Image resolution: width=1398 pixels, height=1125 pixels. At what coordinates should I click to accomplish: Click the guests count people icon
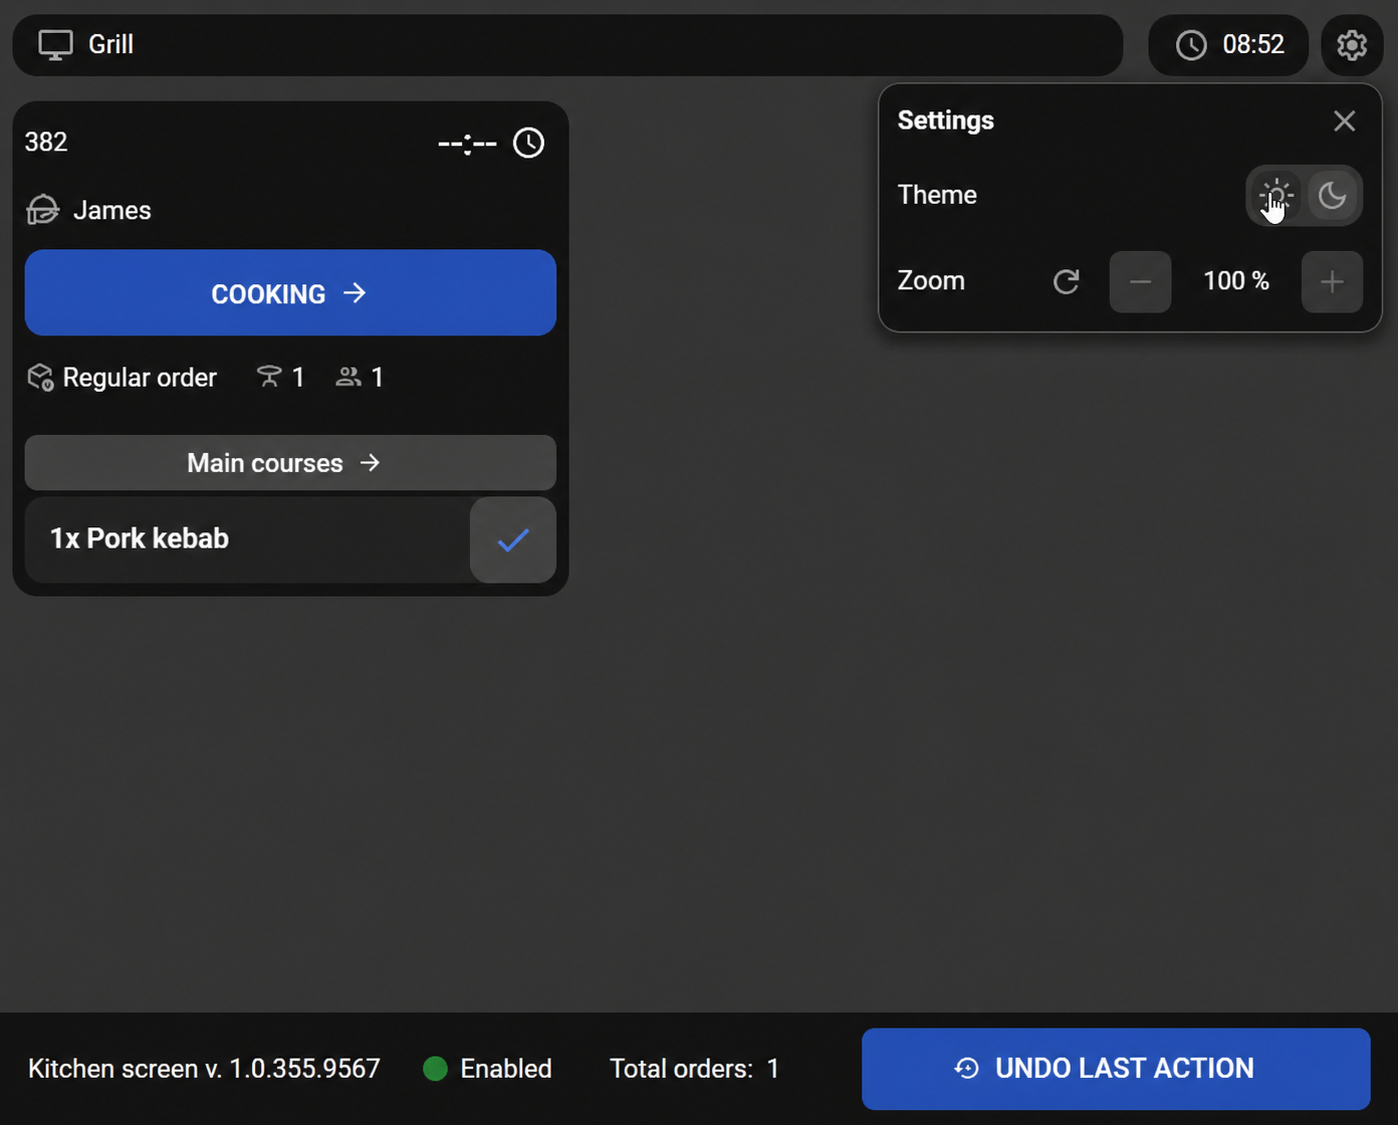(x=348, y=376)
